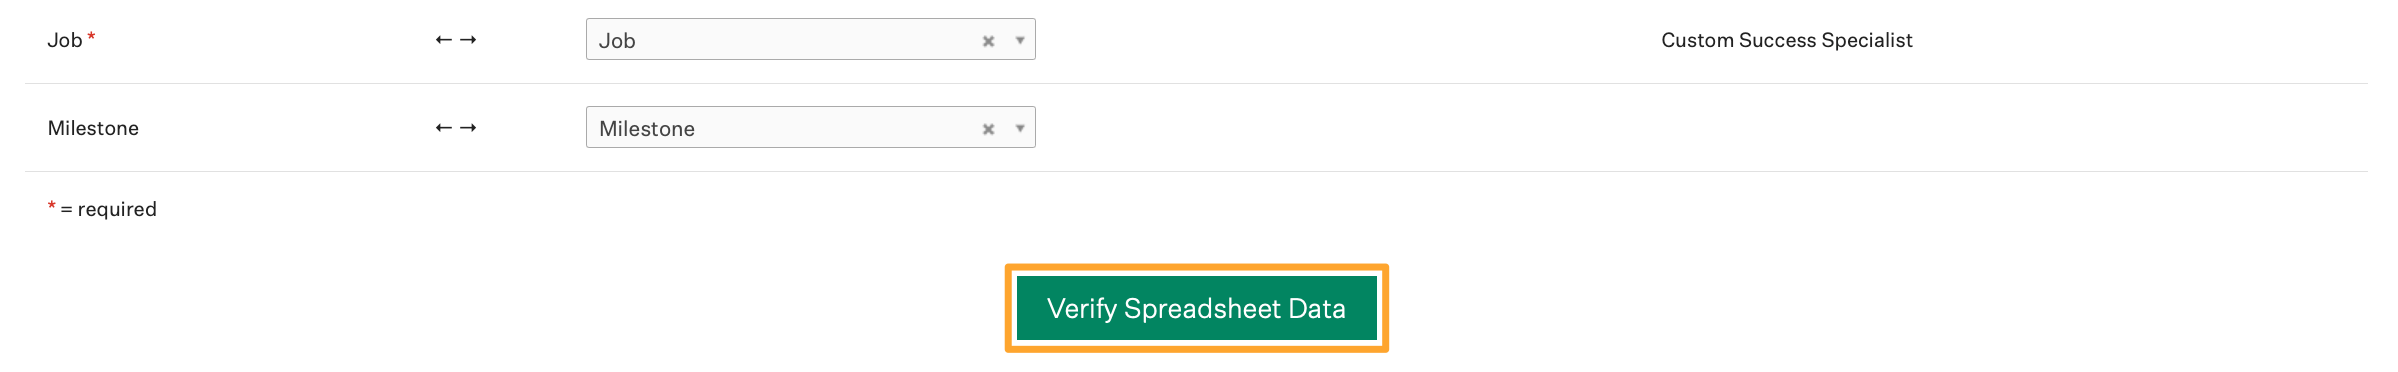The height and width of the screenshot is (372, 2398).
Task: Open the Job select box
Action: (x=811, y=39)
